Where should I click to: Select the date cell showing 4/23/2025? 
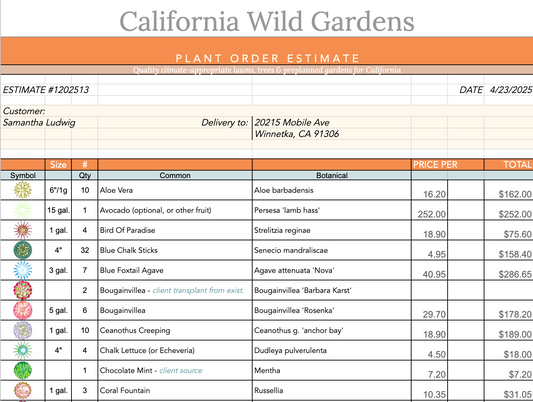click(509, 90)
